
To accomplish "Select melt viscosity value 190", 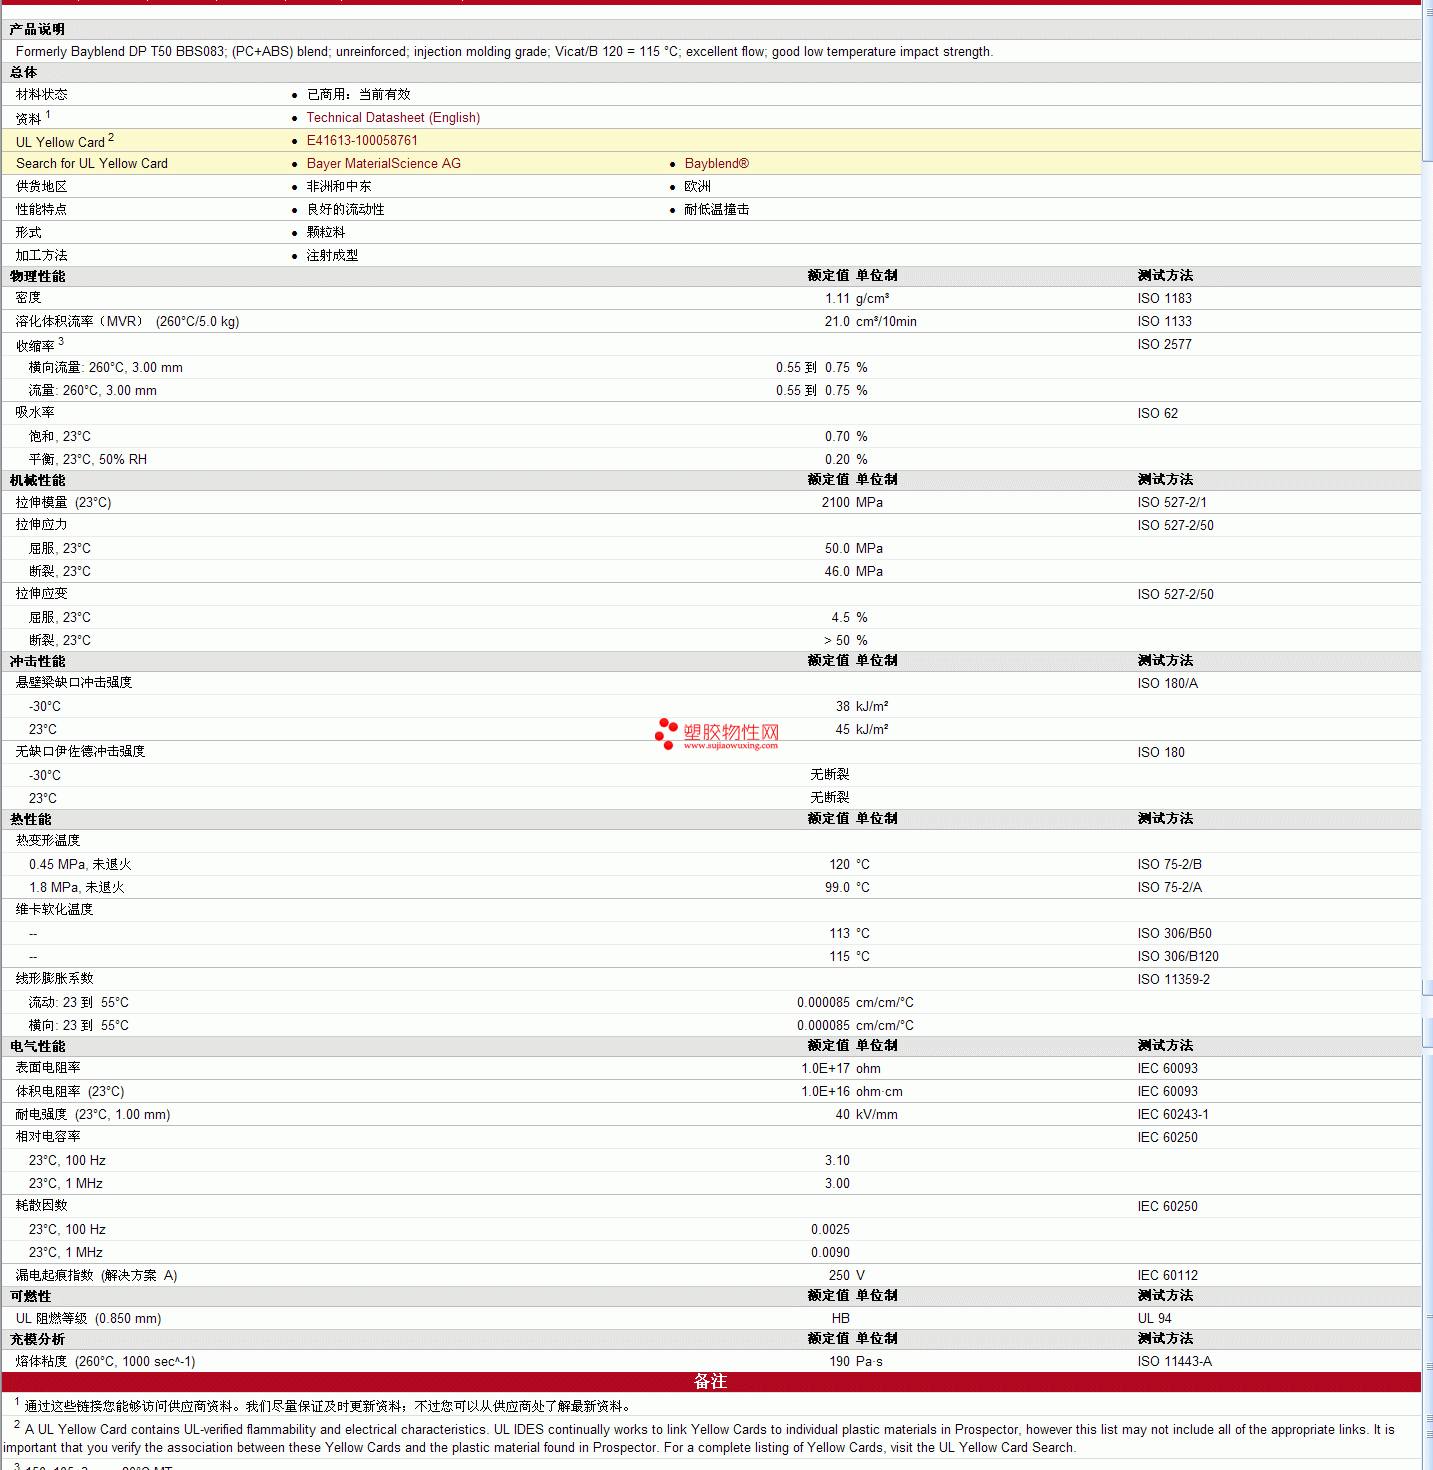I will click(x=839, y=1362).
